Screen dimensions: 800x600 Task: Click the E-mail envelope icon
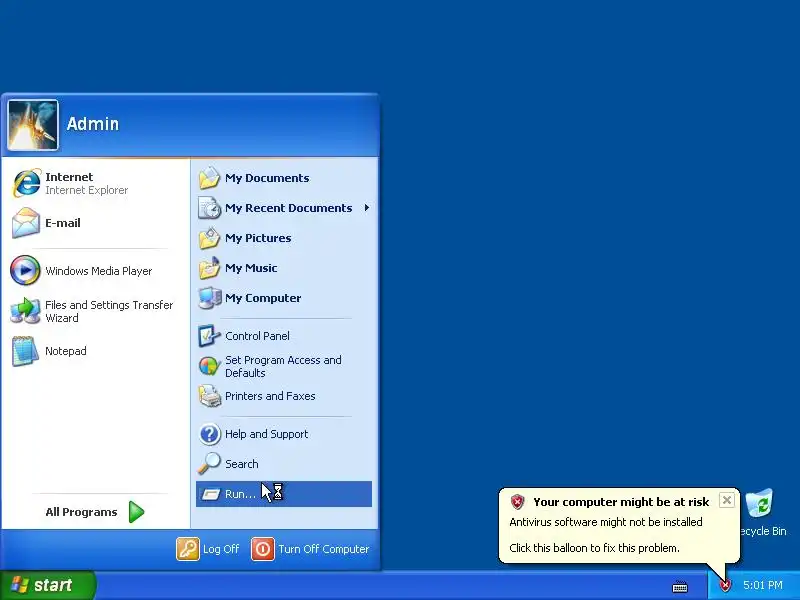(x=26, y=223)
